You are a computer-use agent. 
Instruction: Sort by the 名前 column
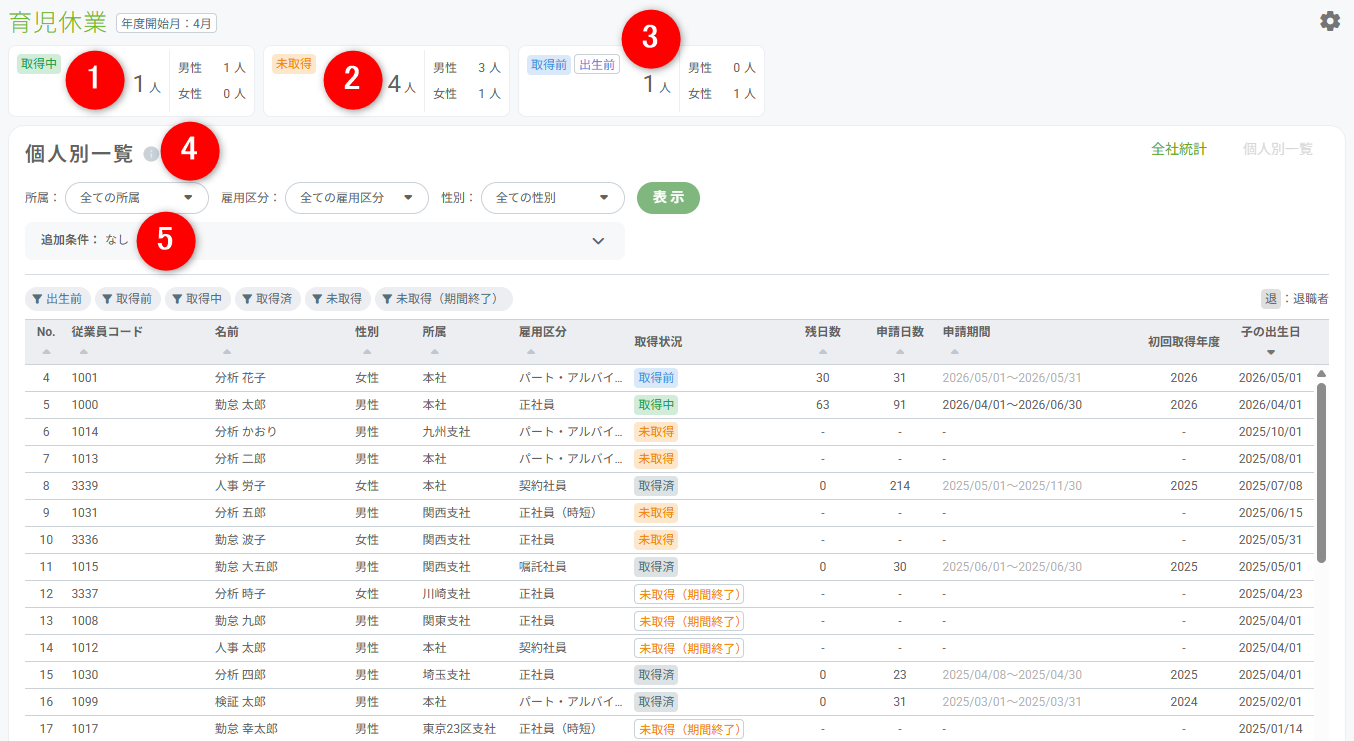coord(227,352)
